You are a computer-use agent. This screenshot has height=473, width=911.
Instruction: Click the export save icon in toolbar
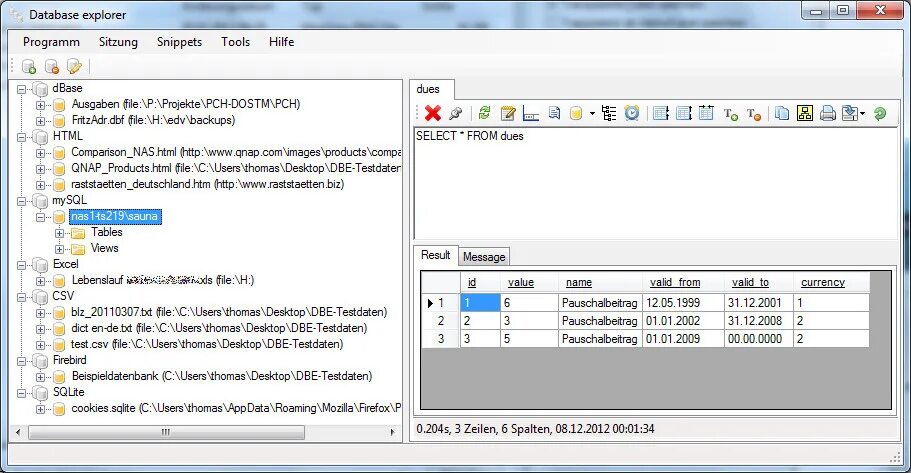[x=850, y=113]
